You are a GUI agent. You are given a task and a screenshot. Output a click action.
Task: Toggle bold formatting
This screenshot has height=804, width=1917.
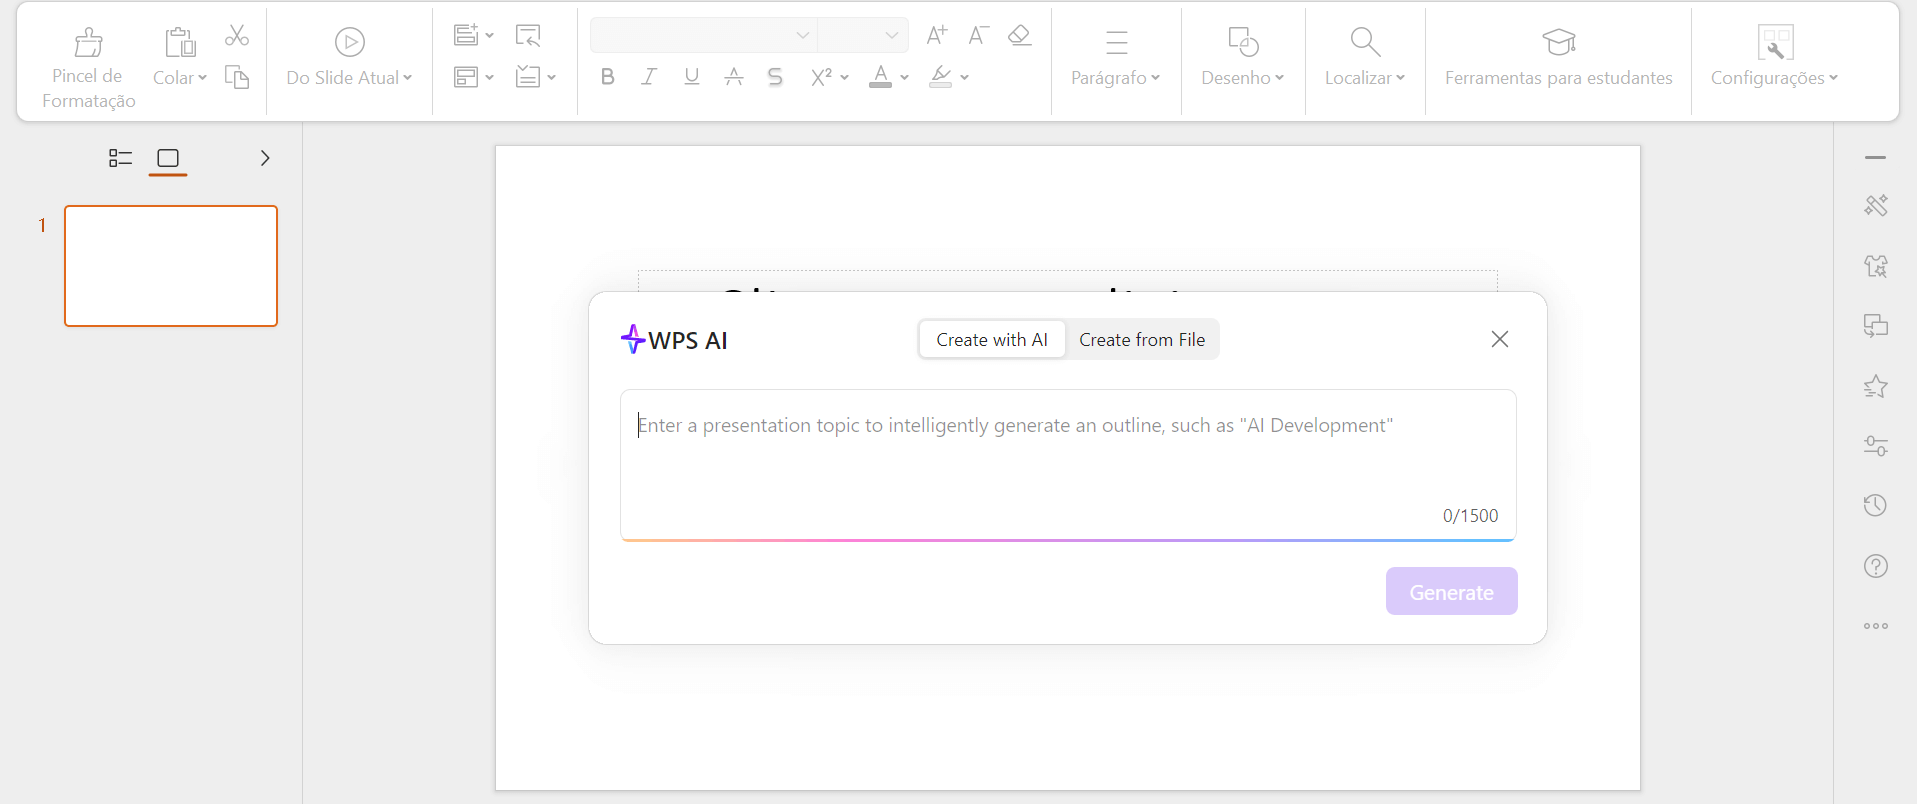click(x=607, y=76)
